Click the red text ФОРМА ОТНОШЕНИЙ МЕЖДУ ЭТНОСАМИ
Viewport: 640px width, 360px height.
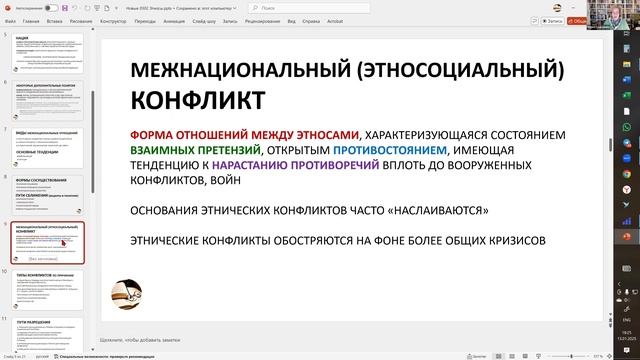click(244, 135)
